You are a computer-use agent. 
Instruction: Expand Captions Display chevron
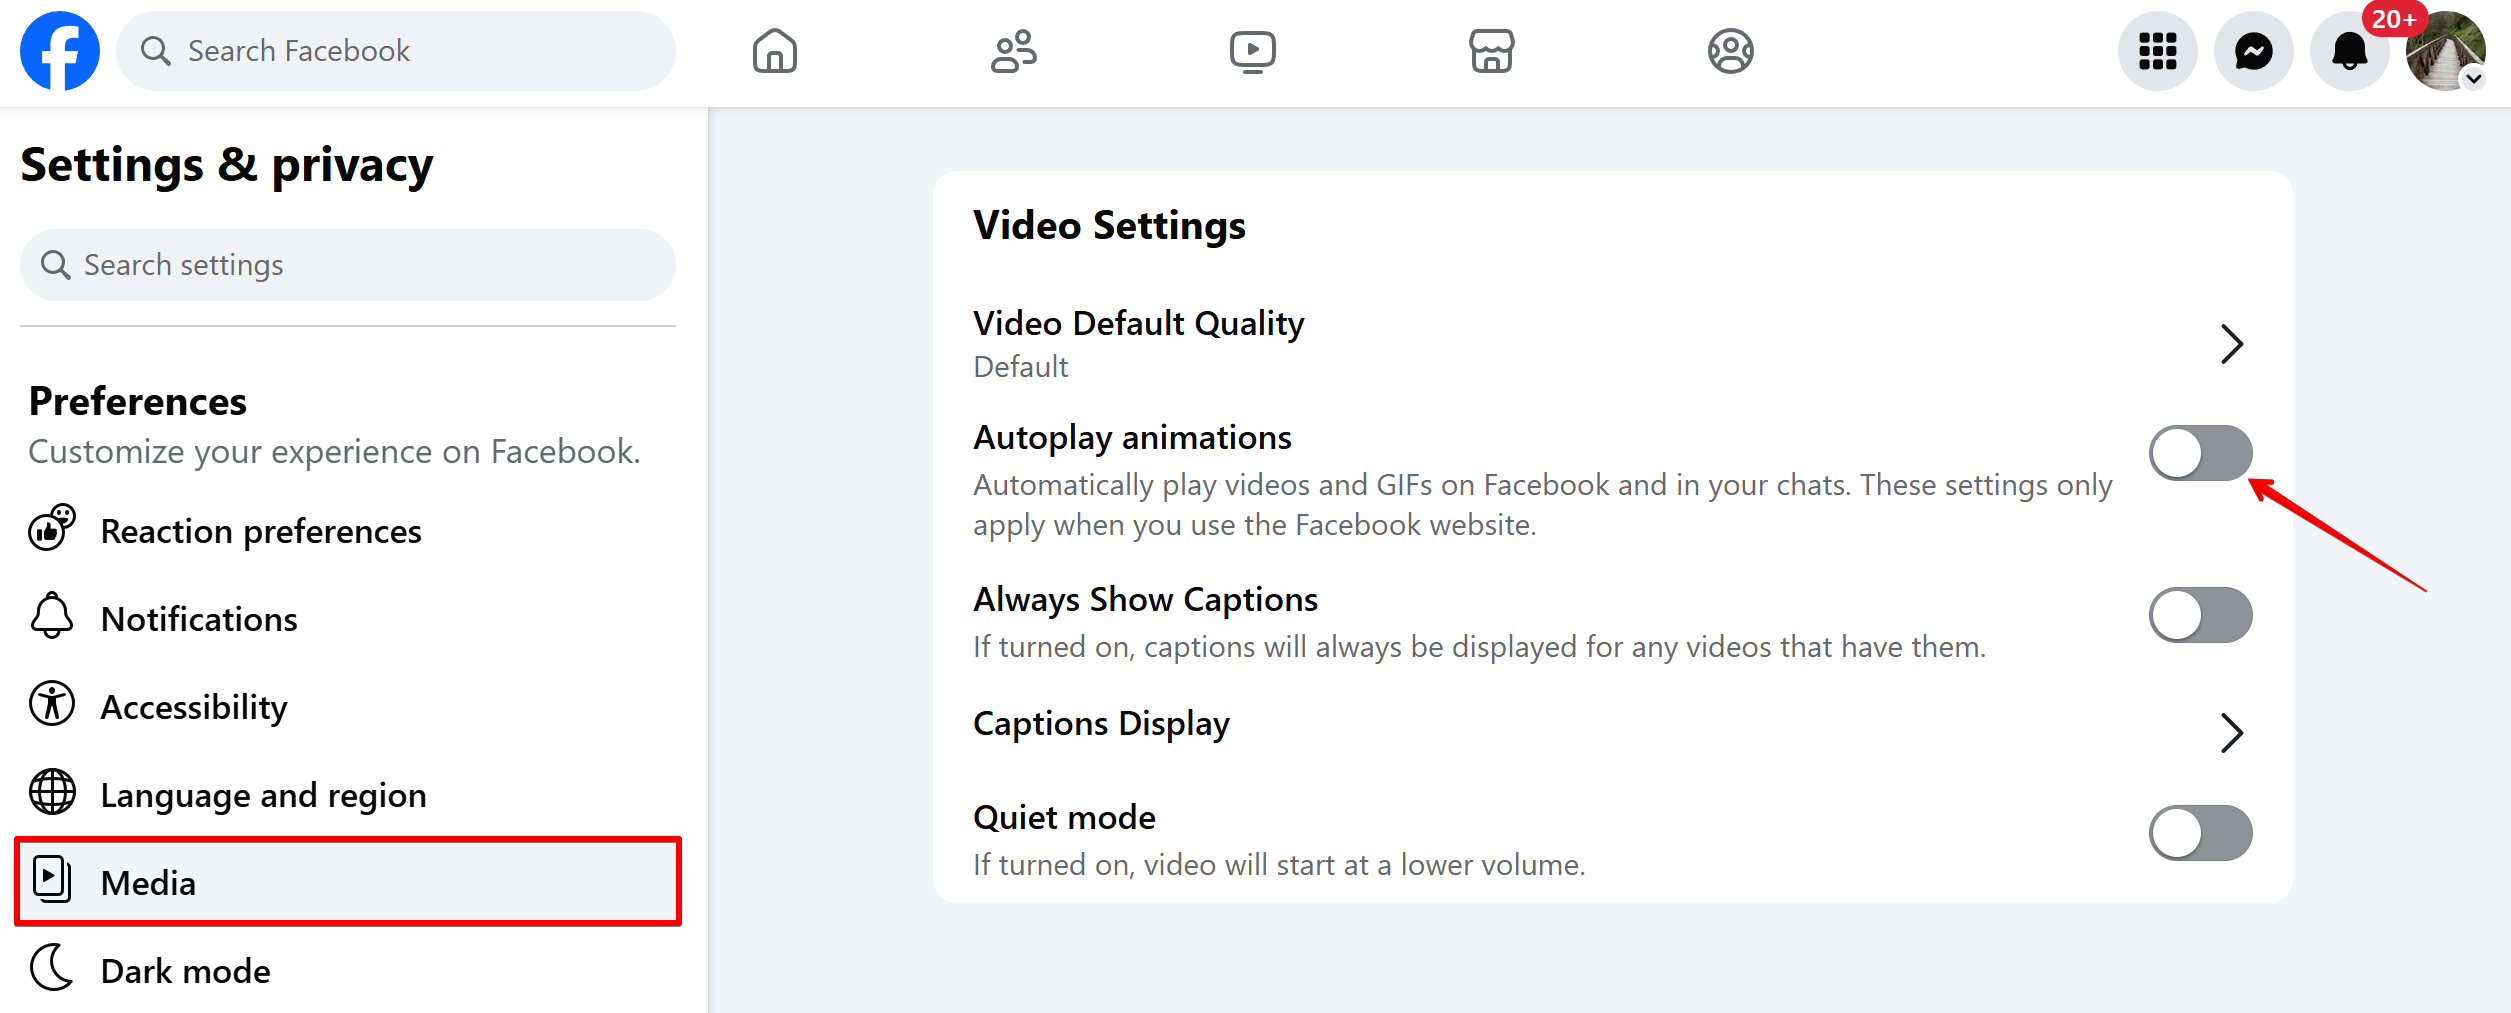pyautogui.click(x=2231, y=733)
